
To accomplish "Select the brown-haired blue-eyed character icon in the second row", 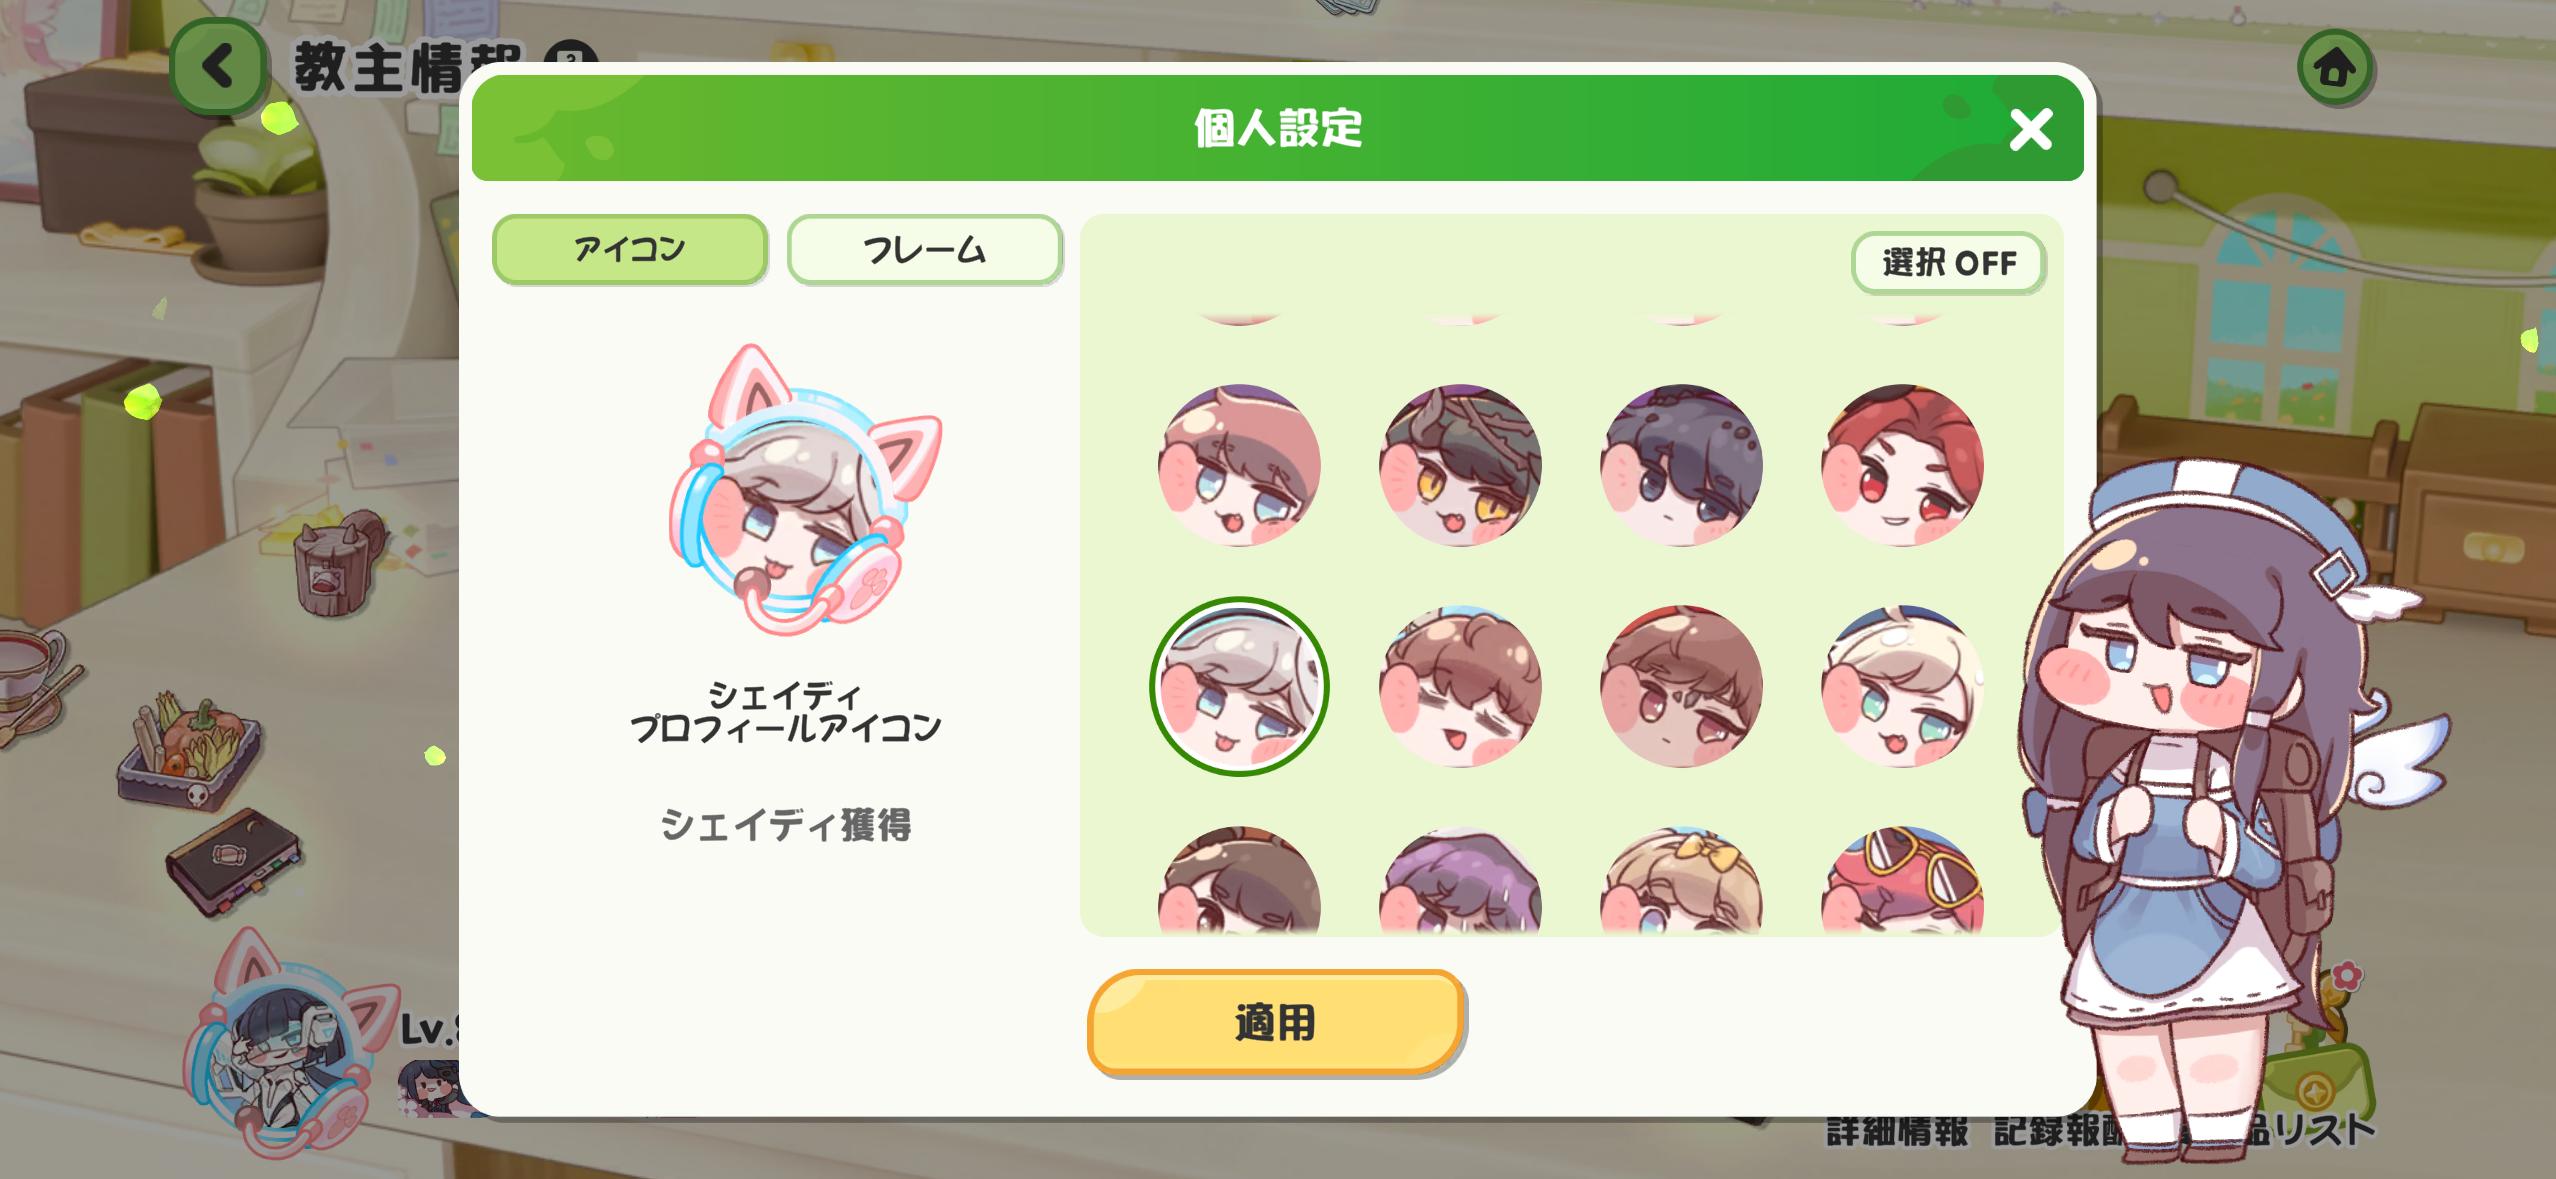I will 1239,465.
